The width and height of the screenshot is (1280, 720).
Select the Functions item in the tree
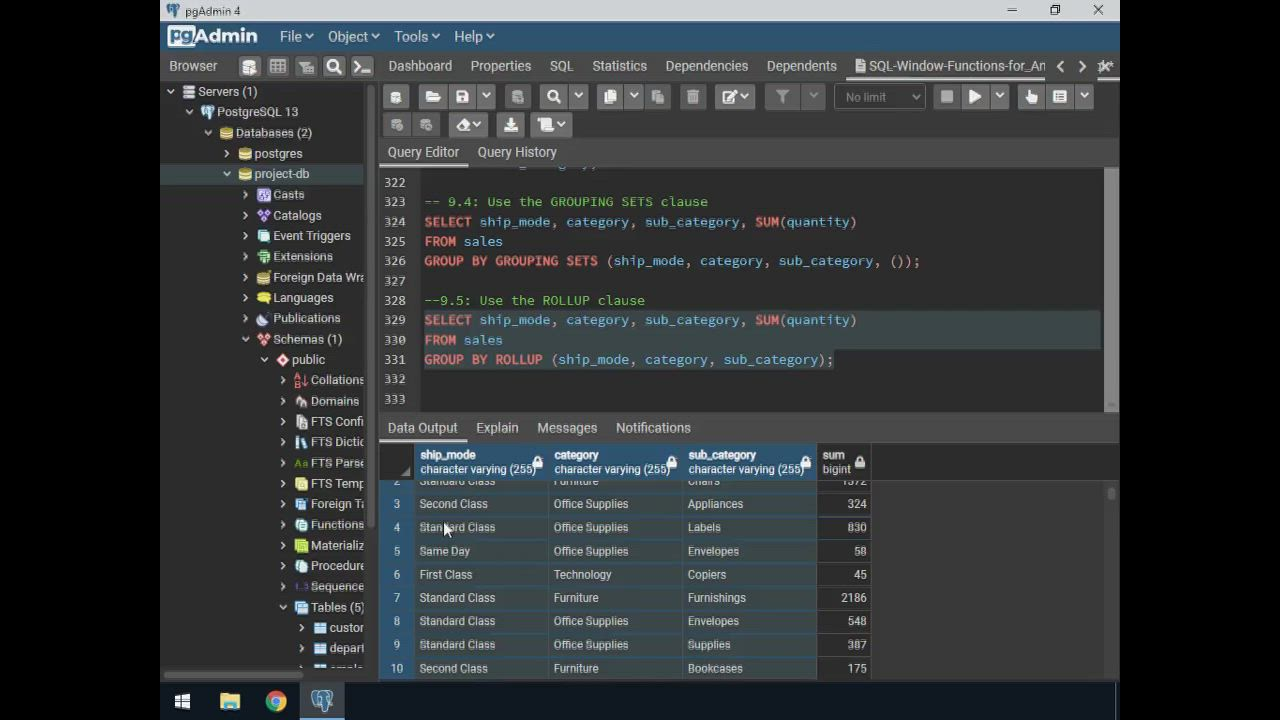click(336, 524)
